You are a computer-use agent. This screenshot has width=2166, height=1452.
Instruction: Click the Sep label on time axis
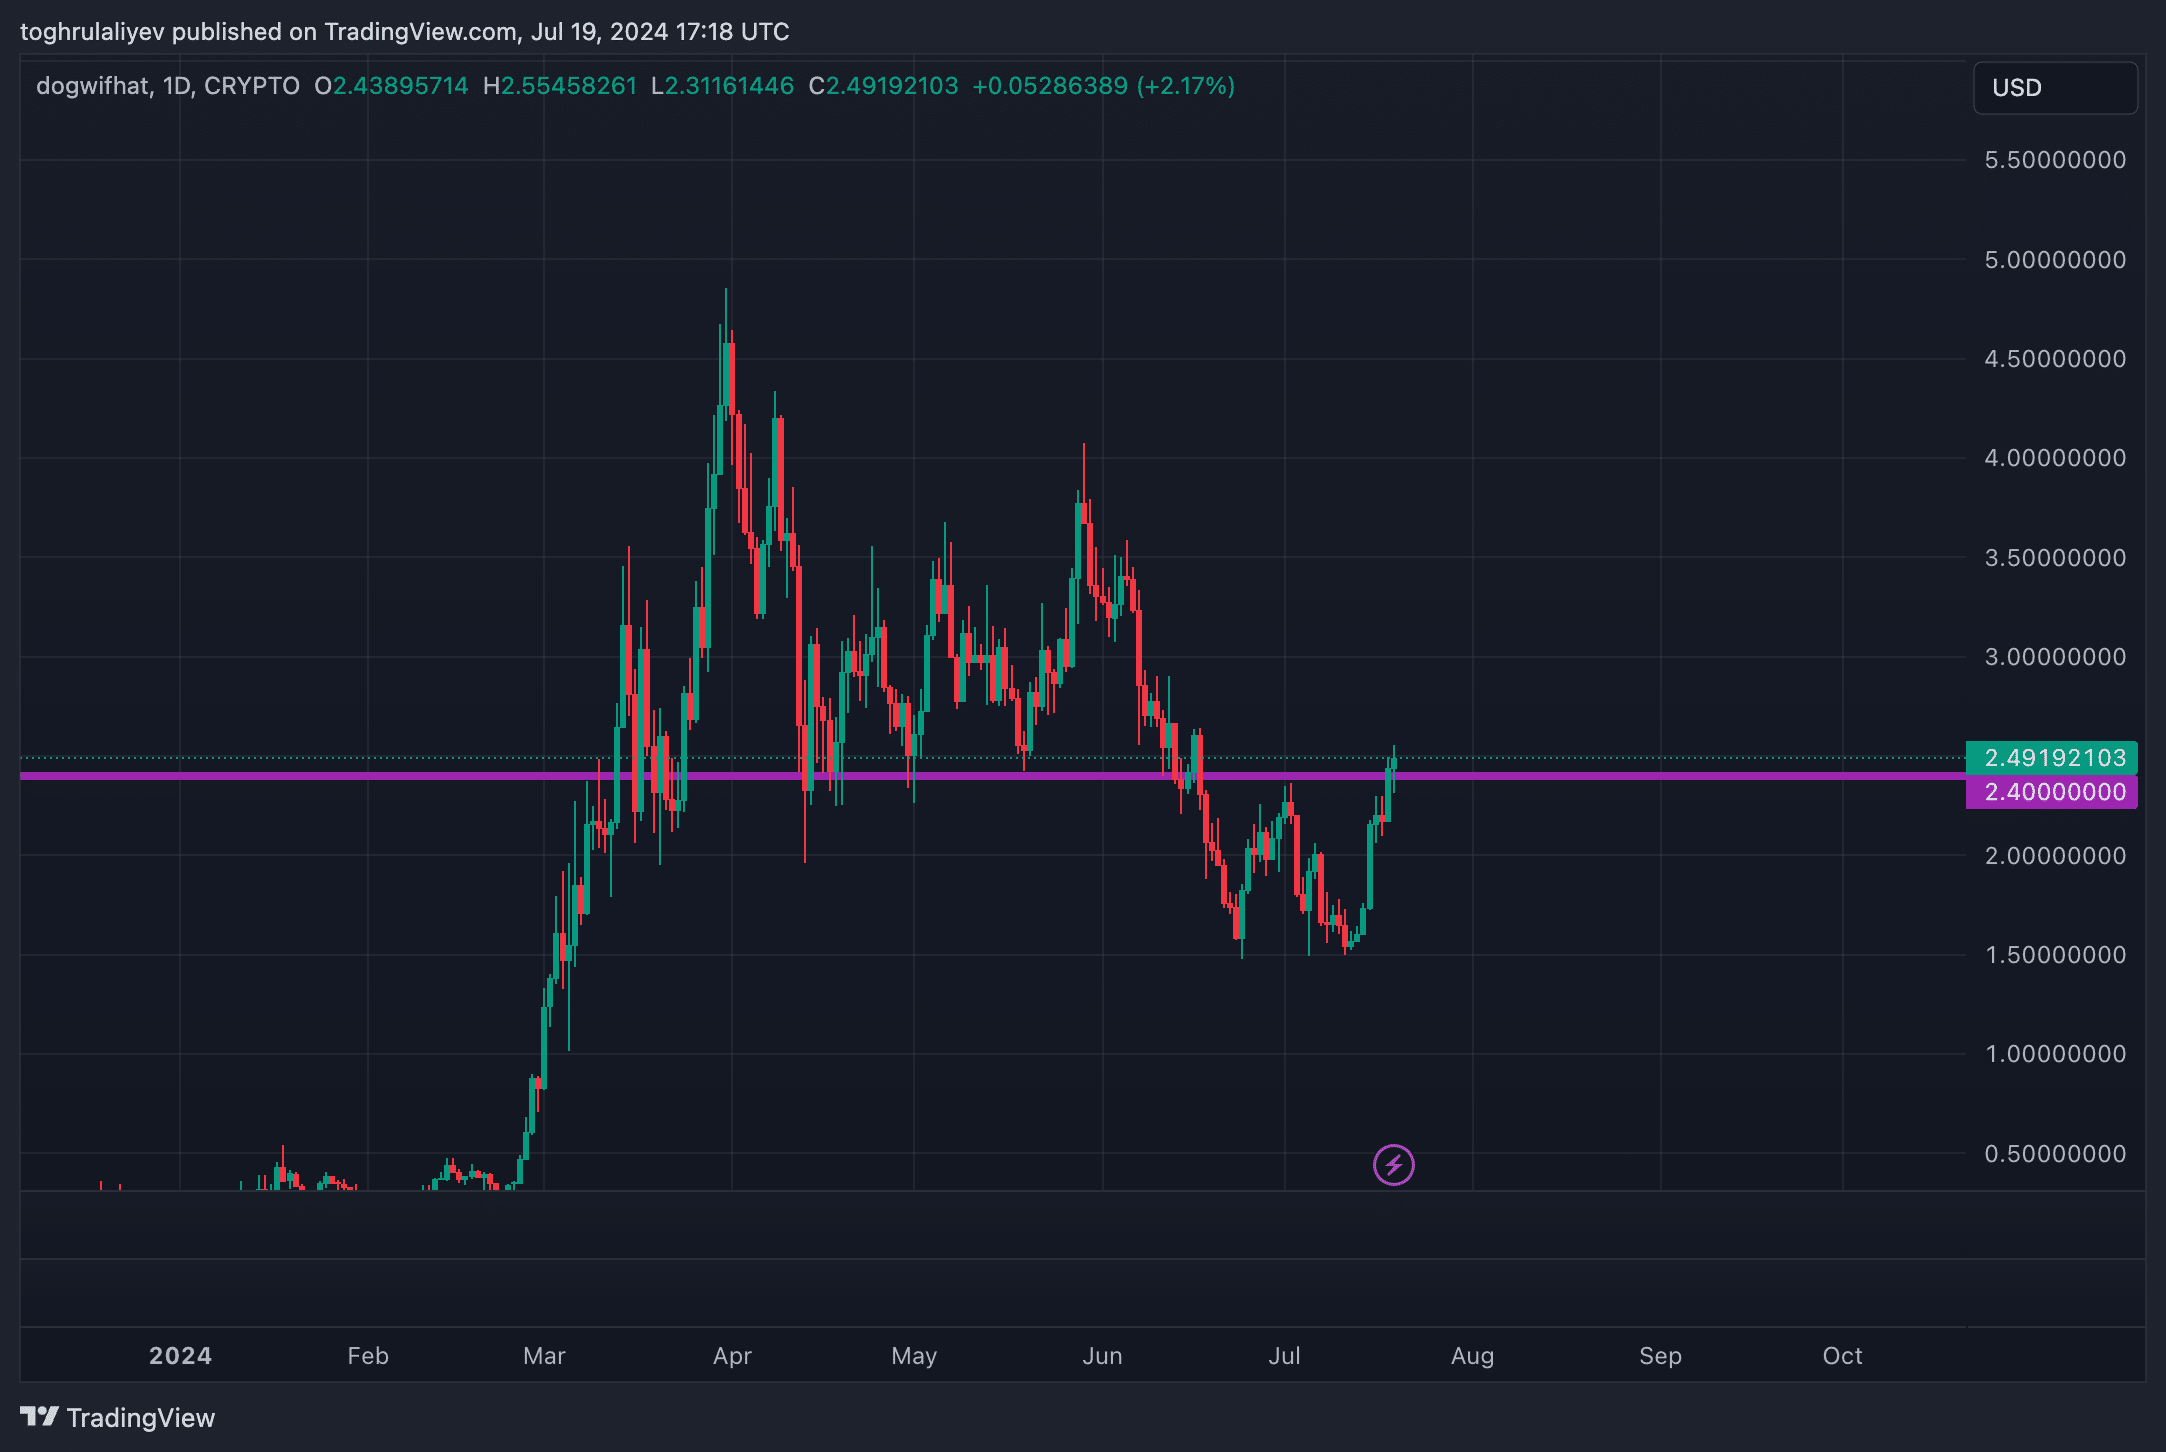(1660, 1356)
